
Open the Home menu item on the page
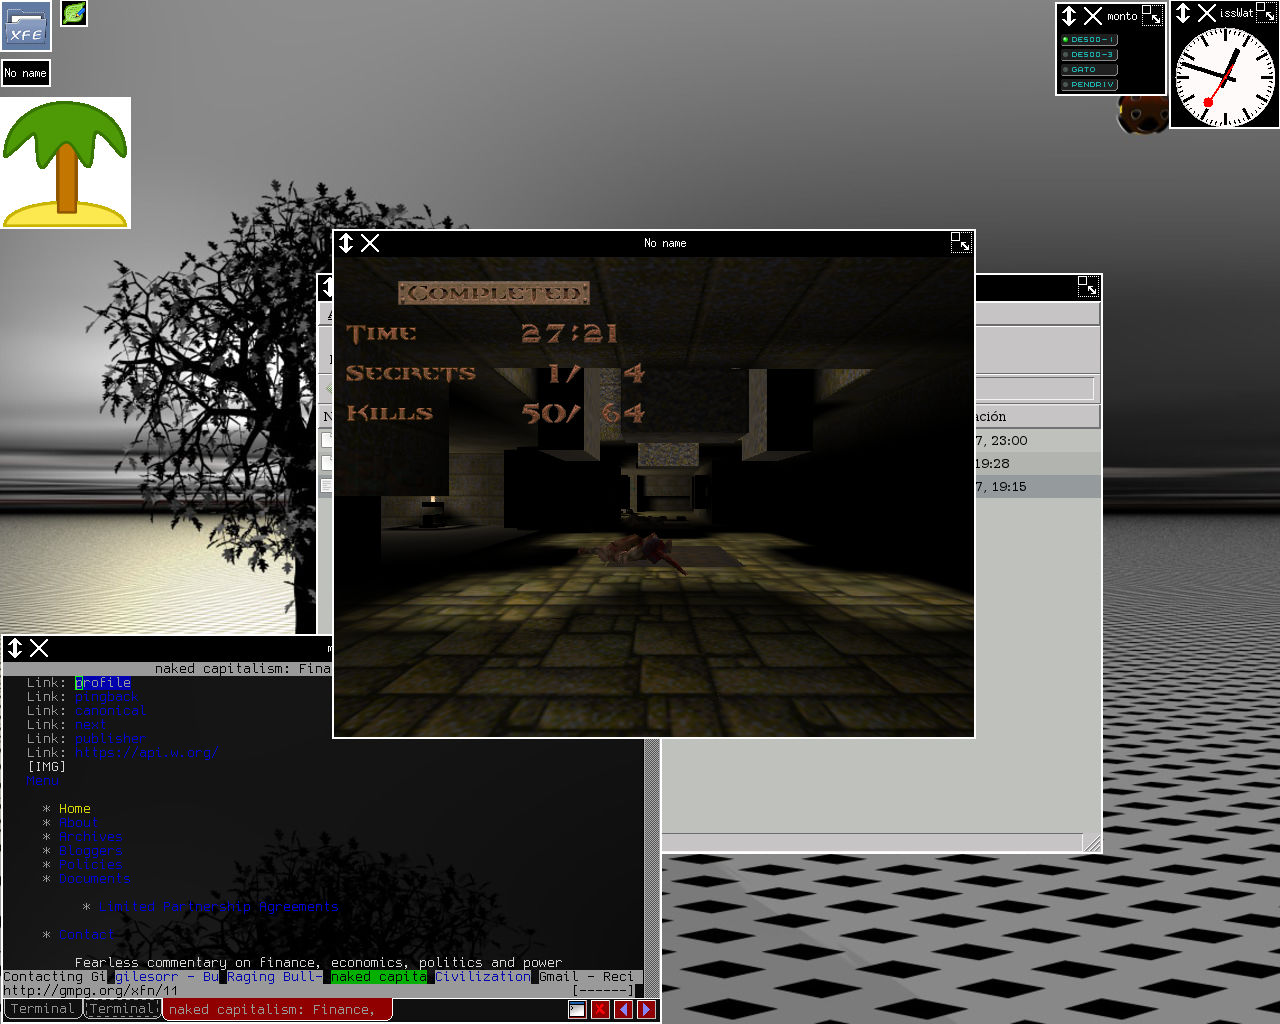[x=75, y=809]
